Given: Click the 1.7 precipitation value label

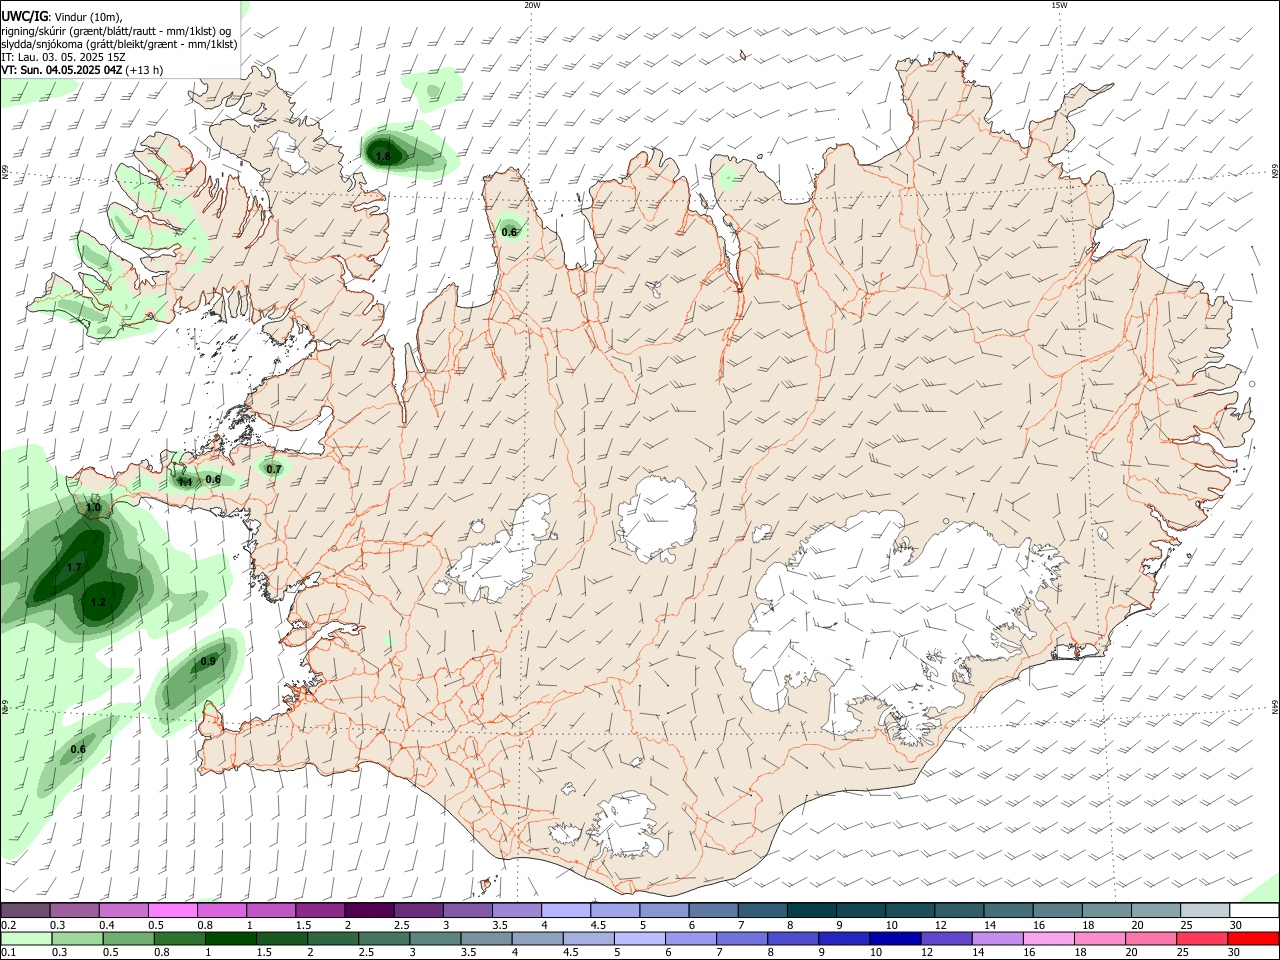Looking at the screenshot, I should tap(74, 568).
